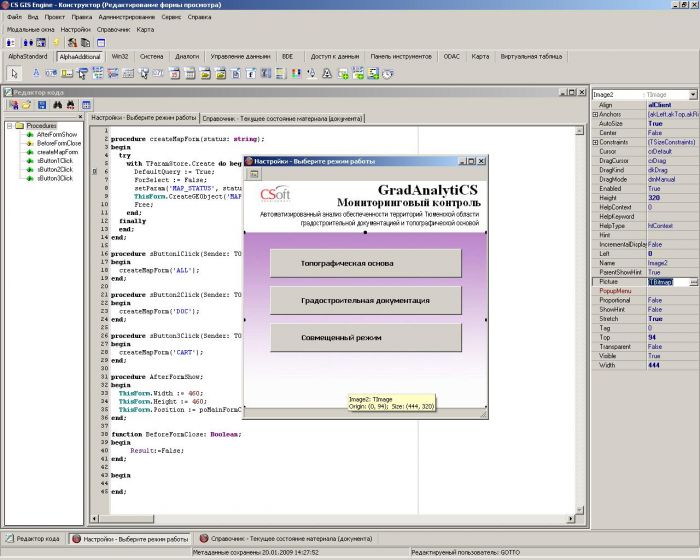Open the Справка menu

pyautogui.click(x=199, y=17)
